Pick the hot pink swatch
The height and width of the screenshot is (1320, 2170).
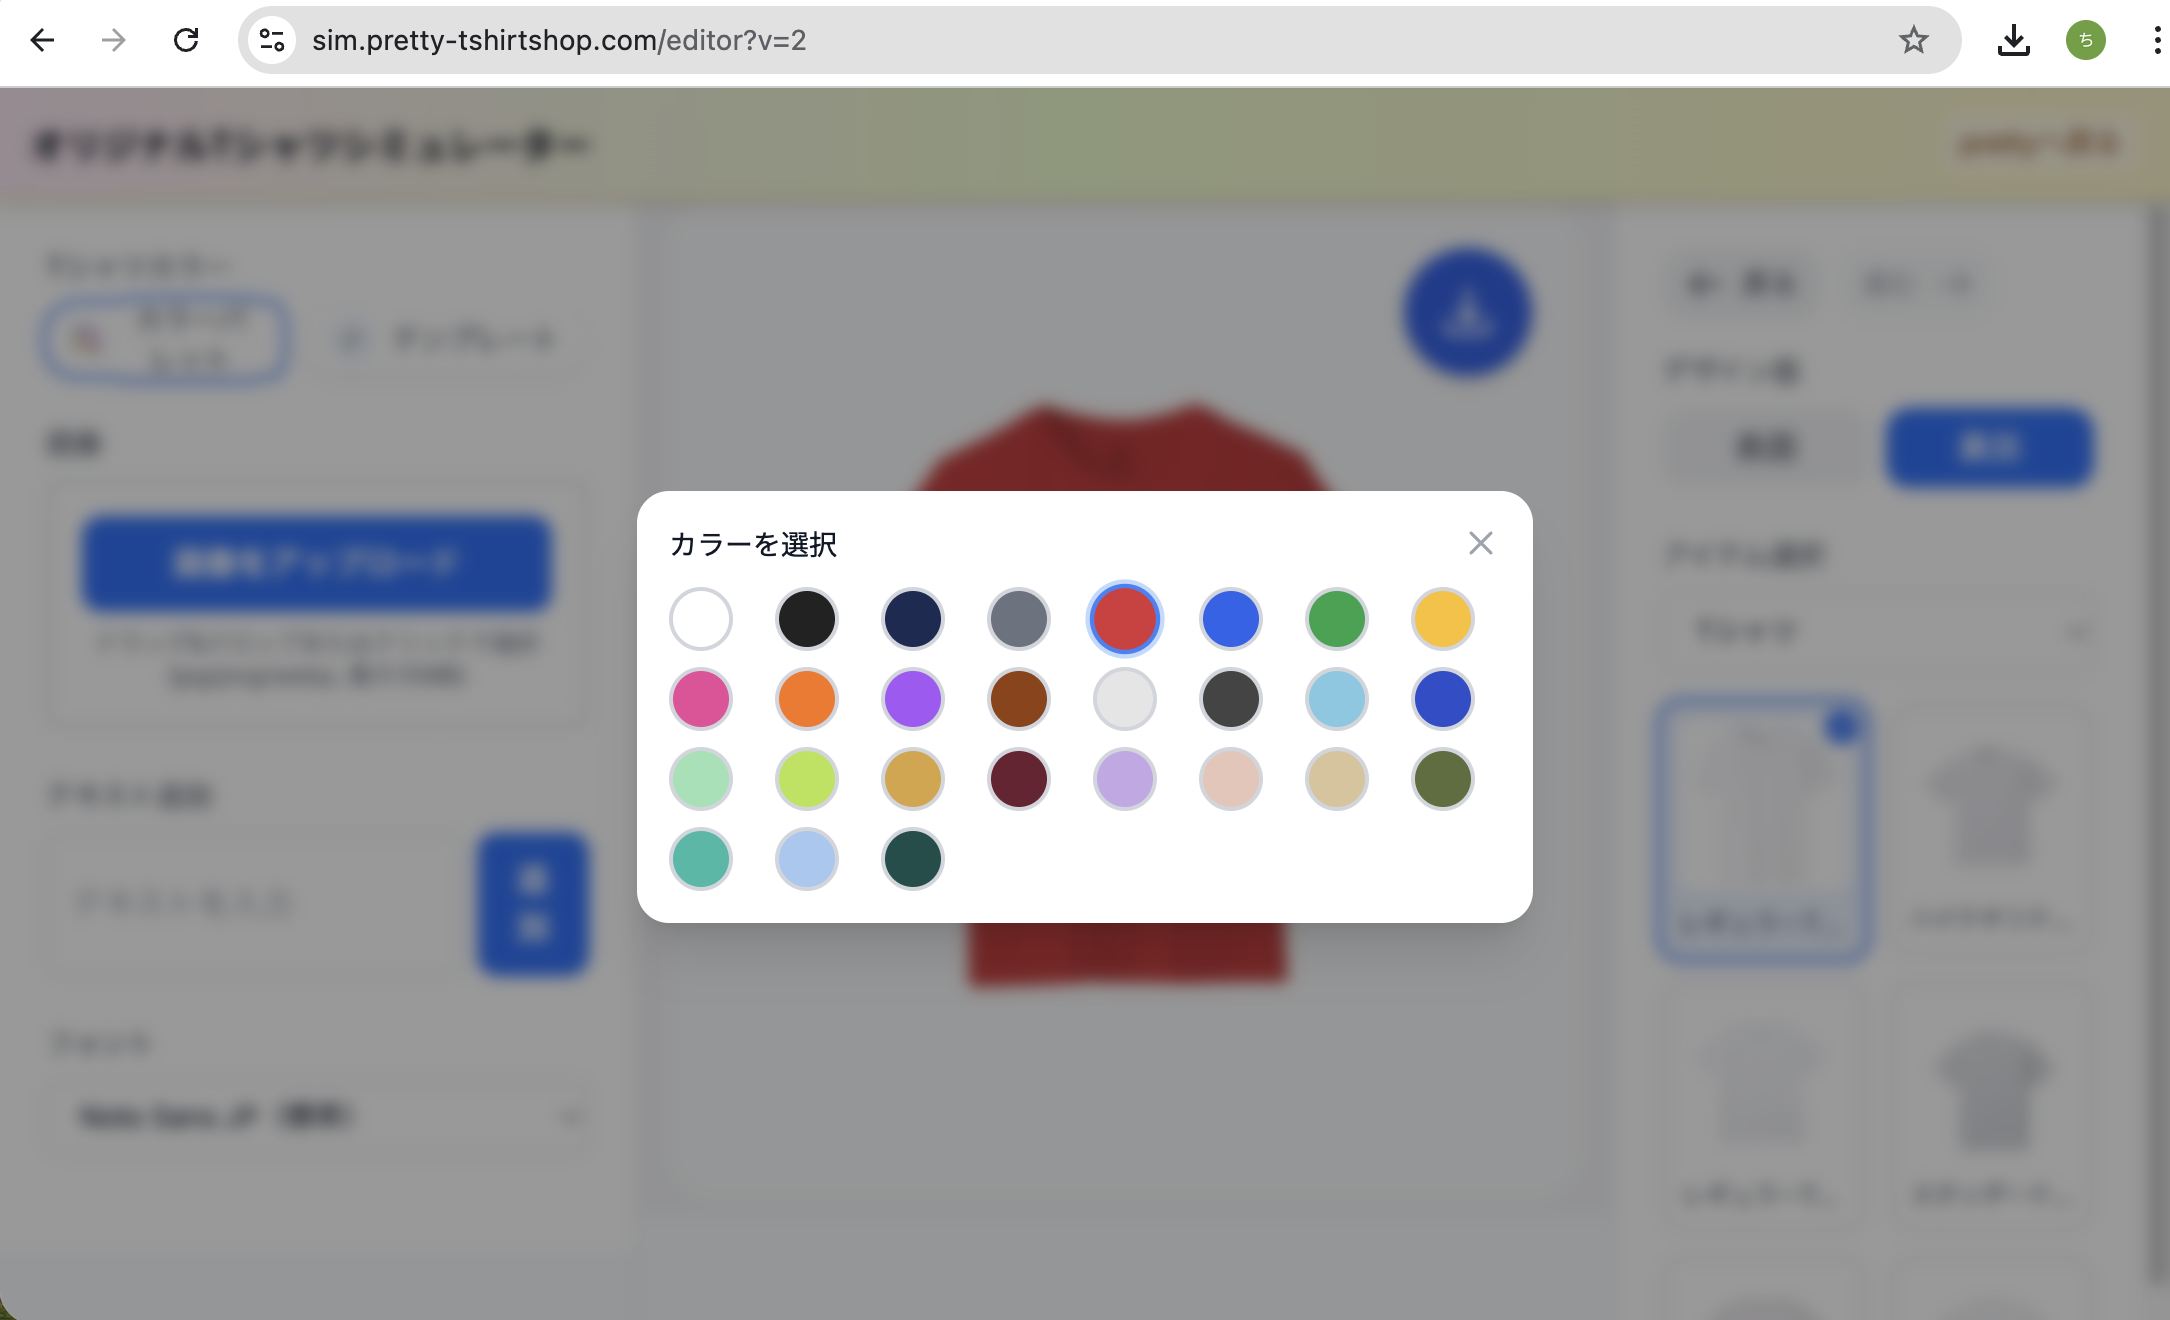click(701, 699)
